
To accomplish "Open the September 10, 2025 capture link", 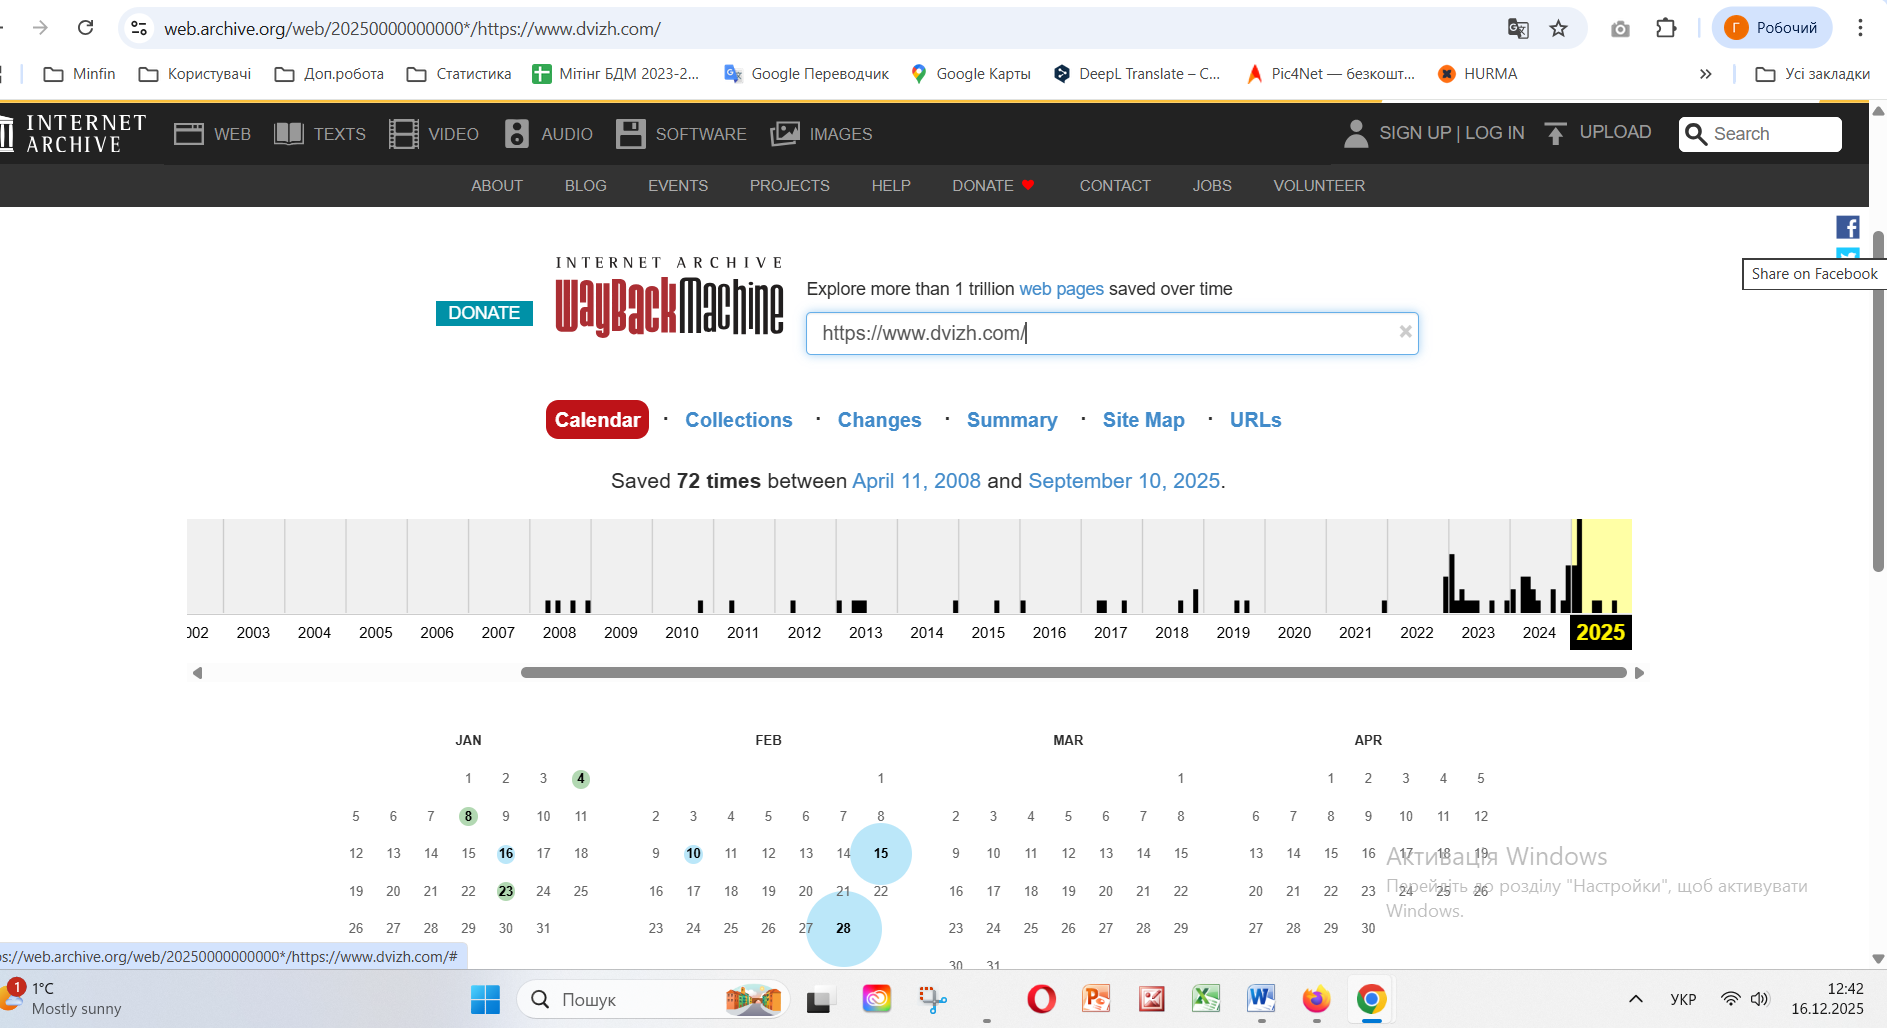I will click(x=1124, y=481).
